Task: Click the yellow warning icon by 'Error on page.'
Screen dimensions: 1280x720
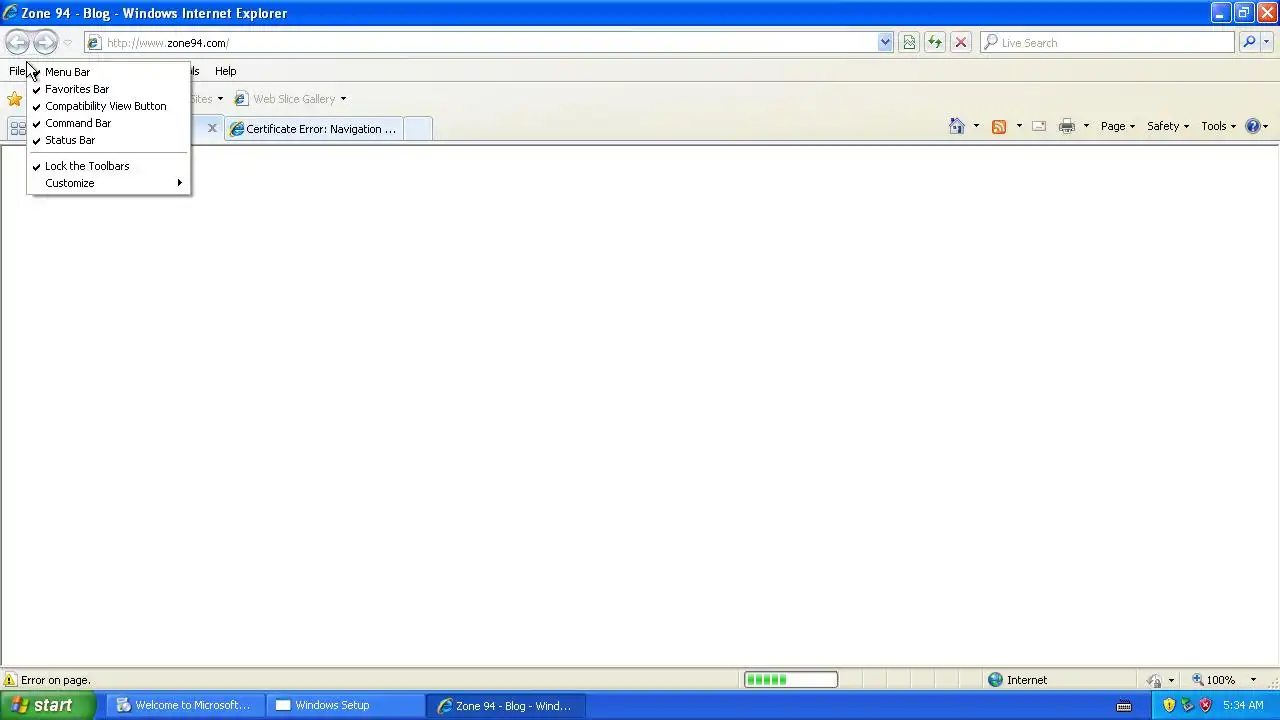Action: 10,680
